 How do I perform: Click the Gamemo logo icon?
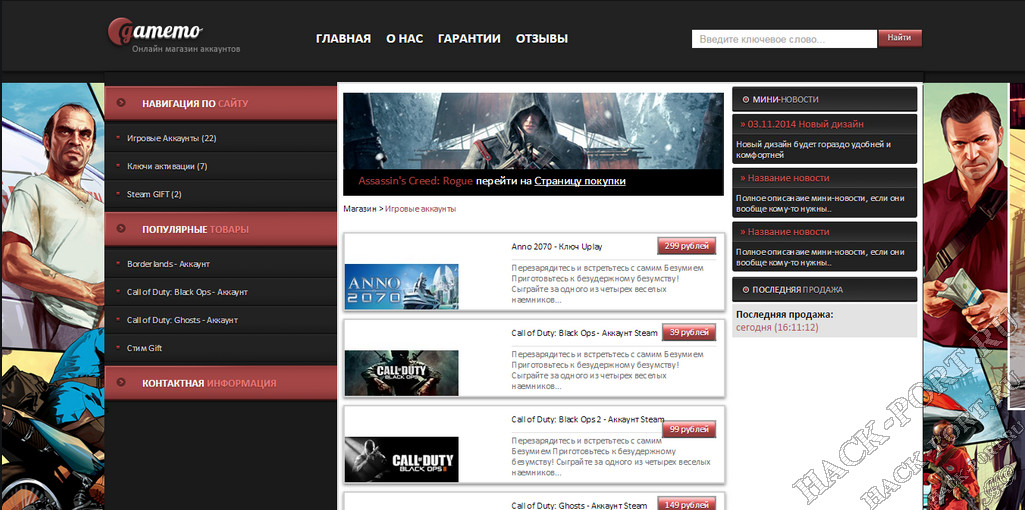(121, 33)
